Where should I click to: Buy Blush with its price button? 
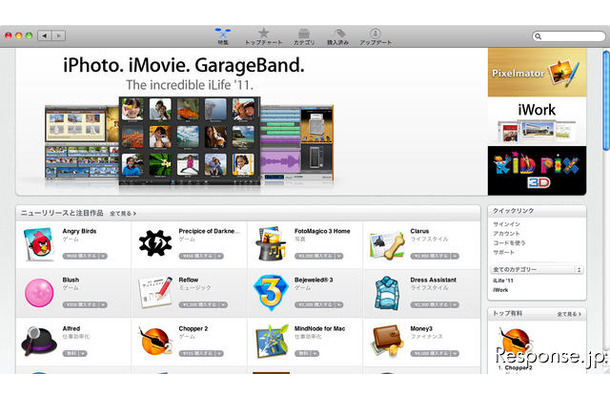click(x=85, y=305)
